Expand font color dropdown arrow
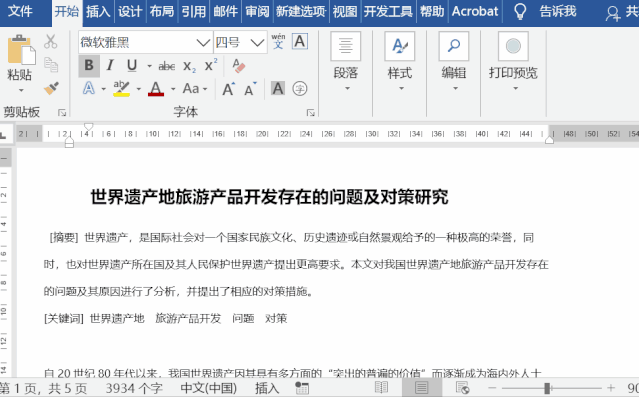 (173, 89)
